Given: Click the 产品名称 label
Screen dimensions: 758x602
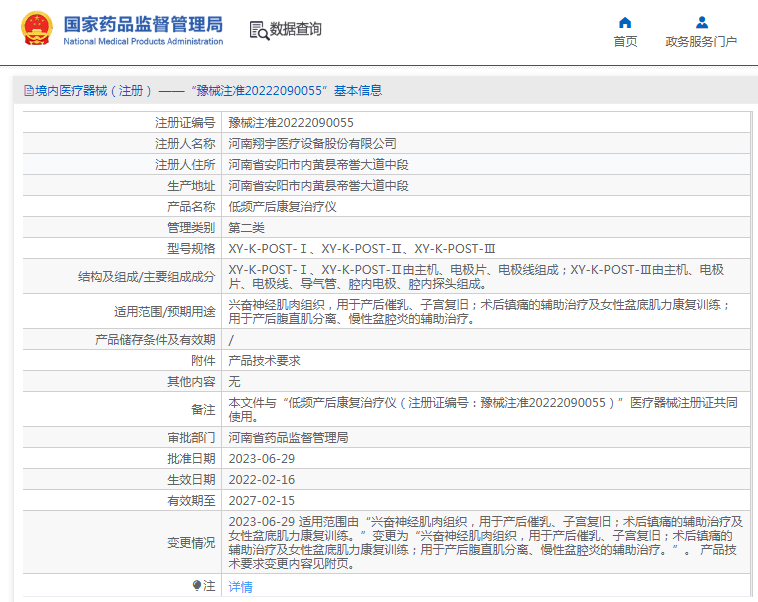Looking at the screenshot, I should tap(191, 207).
